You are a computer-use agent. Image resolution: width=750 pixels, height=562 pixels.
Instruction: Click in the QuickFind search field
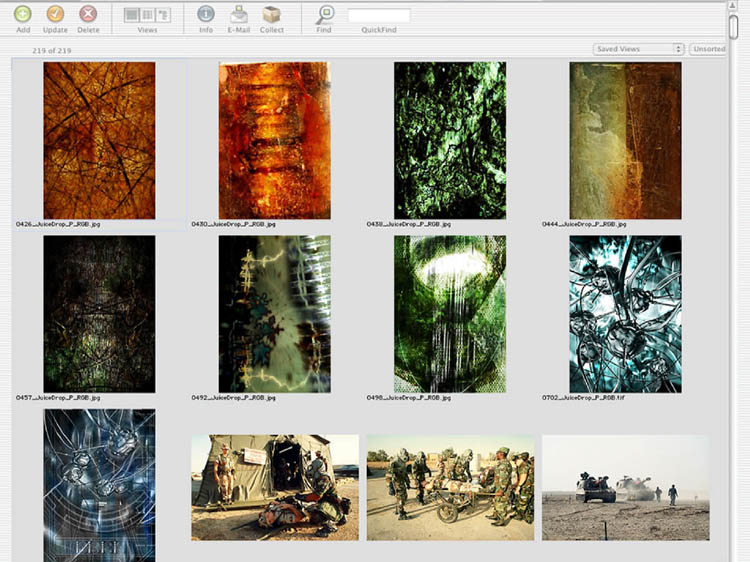378,15
